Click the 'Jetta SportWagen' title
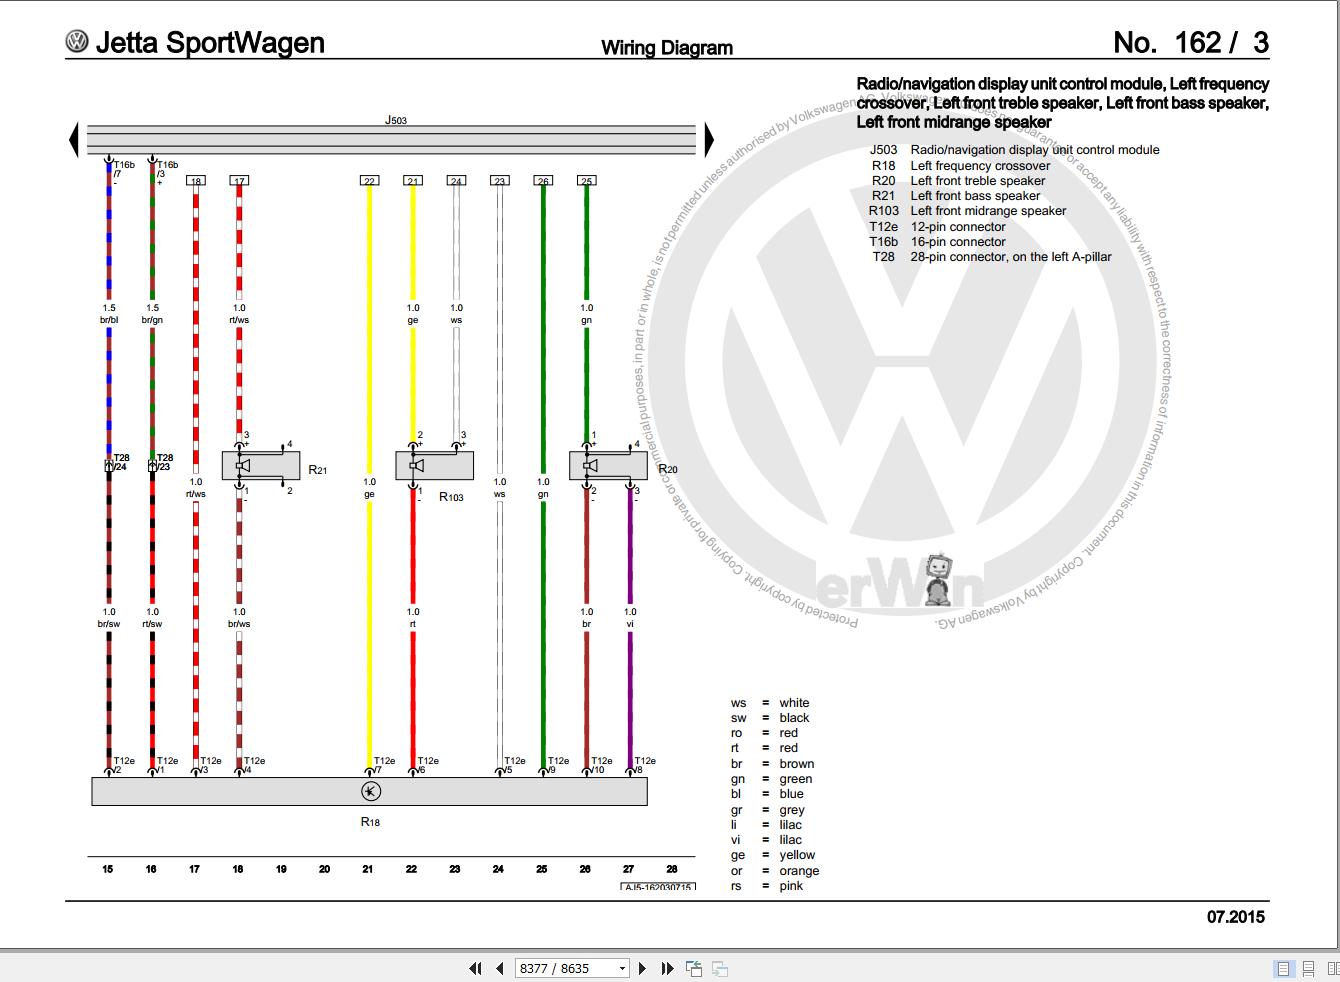1340x982 pixels. tap(210, 42)
